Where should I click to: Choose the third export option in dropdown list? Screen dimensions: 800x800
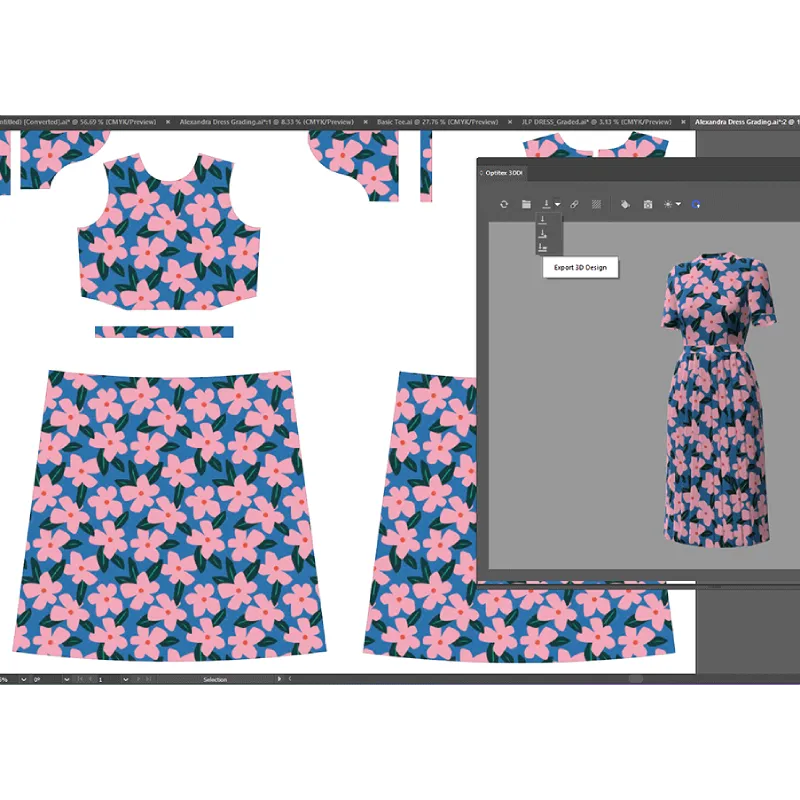pyautogui.click(x=542, y=247)
